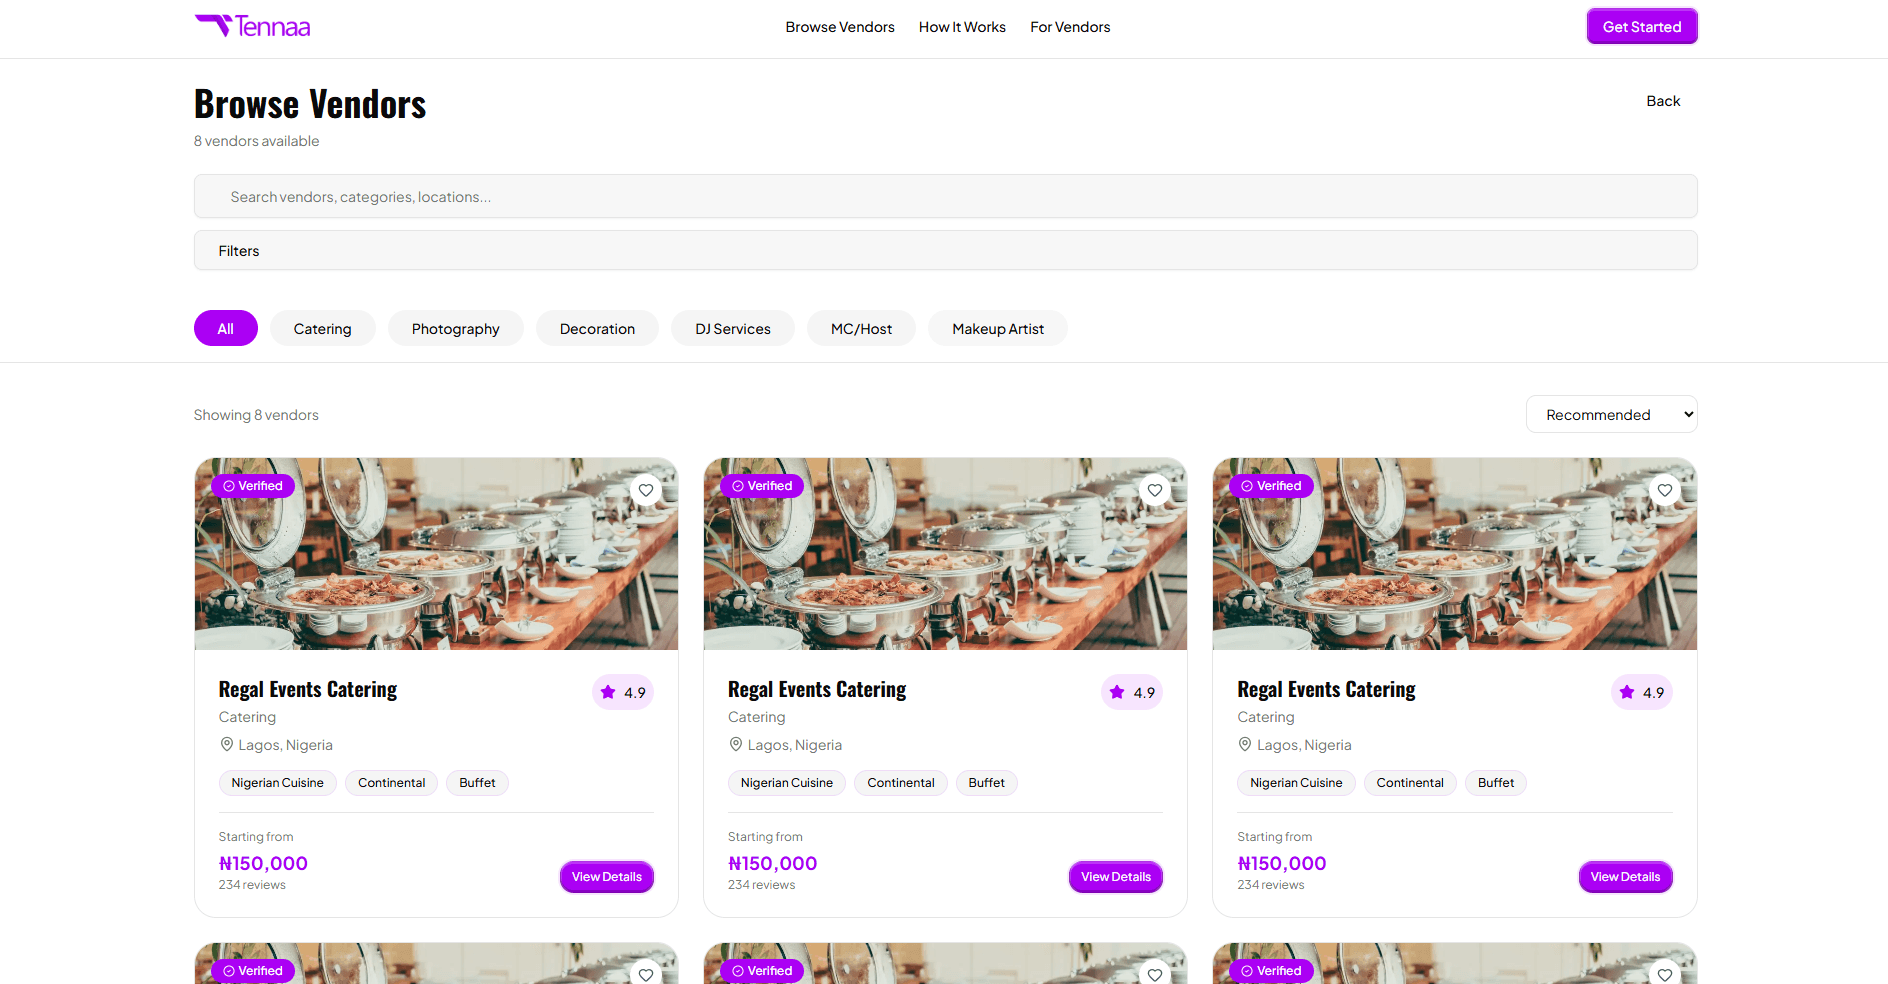The height and width of the screenshot is (984, 1888).
Task: Click star rating badge on third card
Action: tap(1642, 692)
